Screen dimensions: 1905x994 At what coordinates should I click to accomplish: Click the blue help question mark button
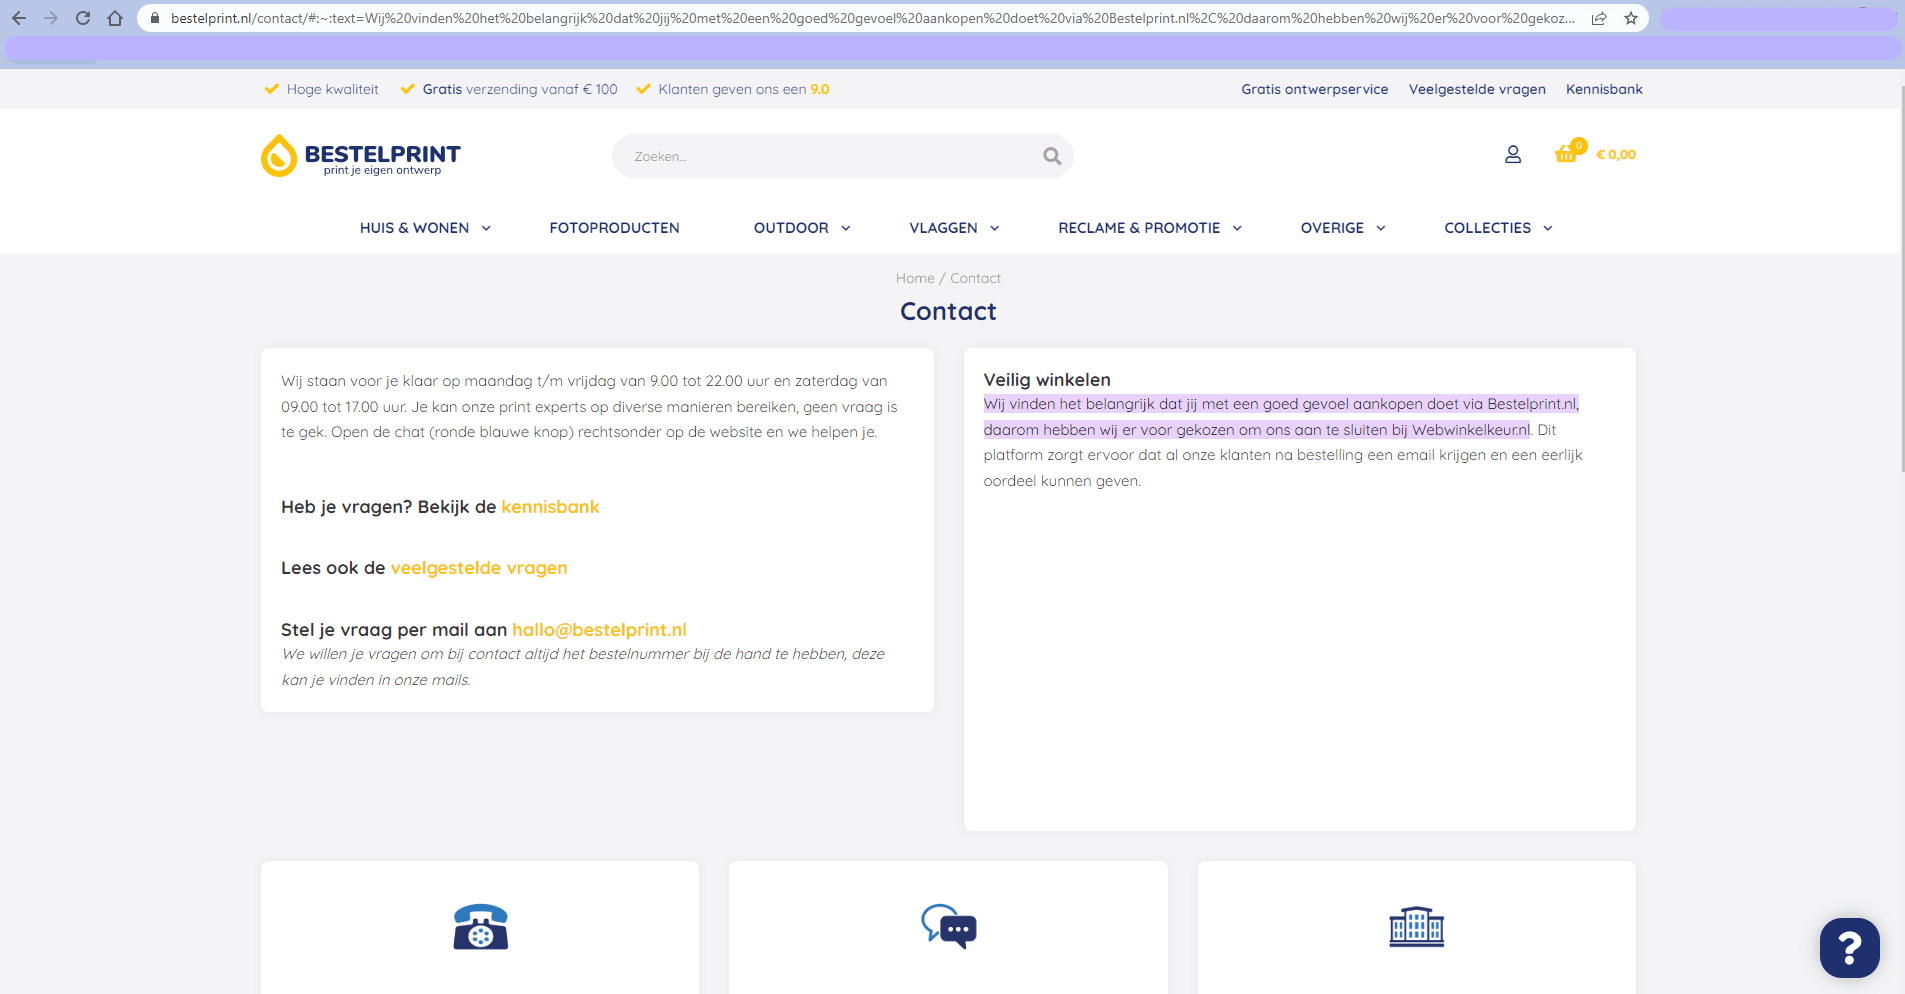pos(1849,947)
